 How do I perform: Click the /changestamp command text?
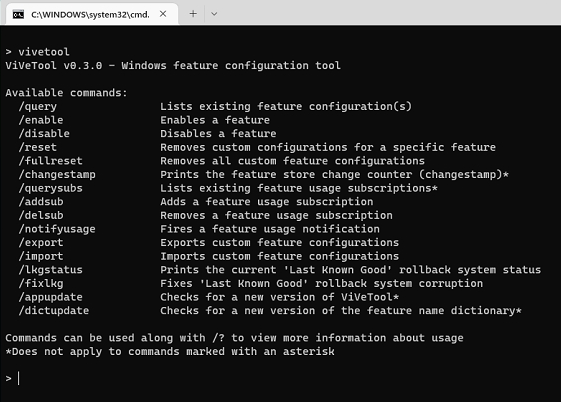point(57,174)
